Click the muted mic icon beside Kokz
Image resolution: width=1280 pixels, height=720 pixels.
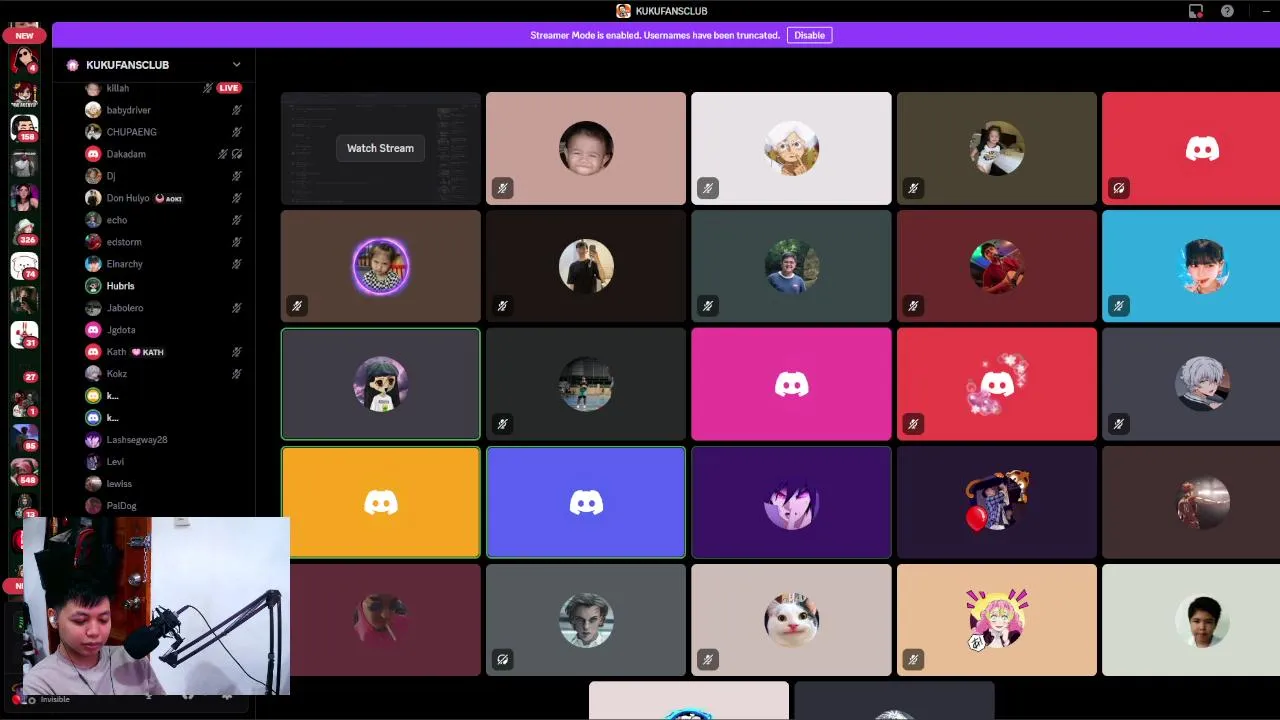237,374
